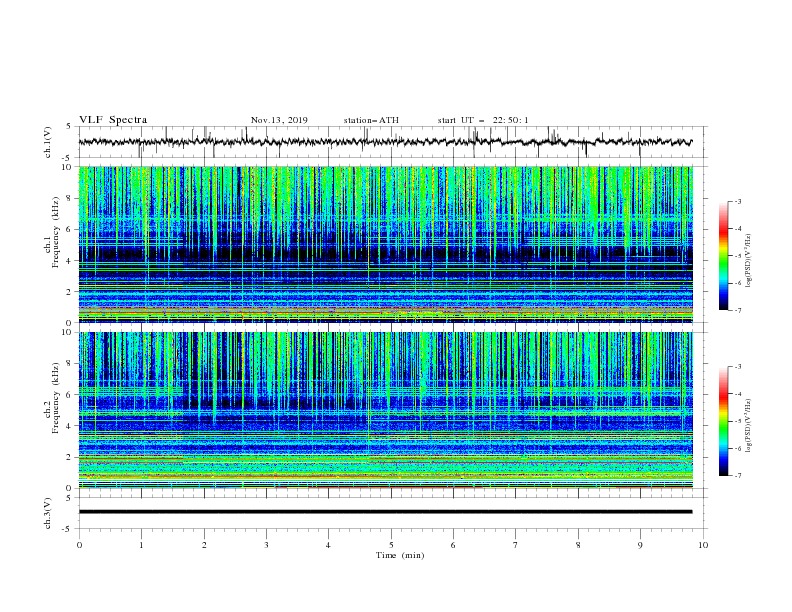
Task: Click time axis tick label "10"
Action: point(703,545)
